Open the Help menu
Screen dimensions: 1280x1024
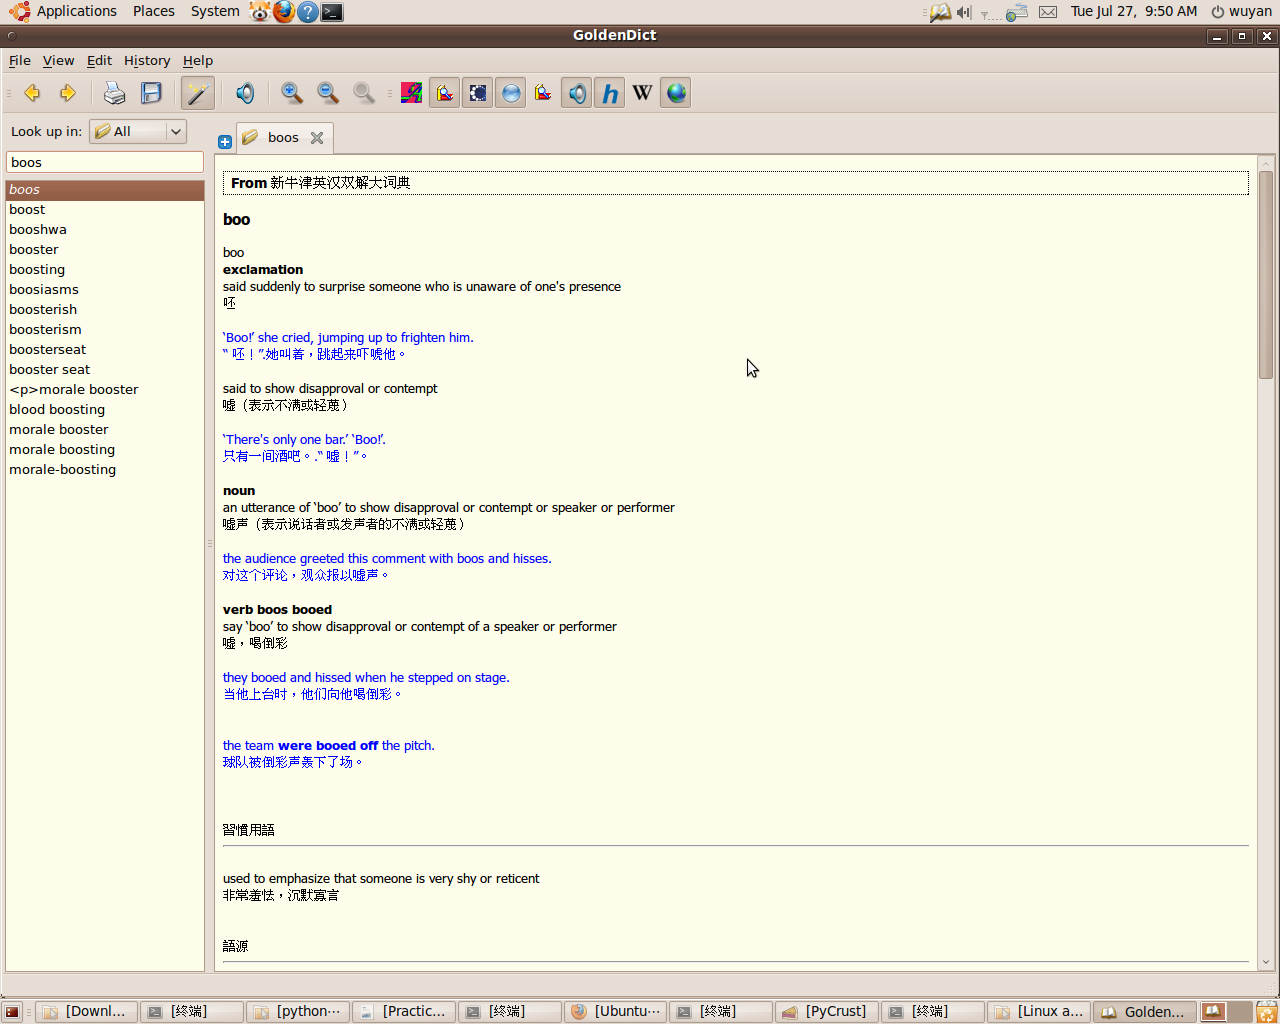[x=198, y=60]
